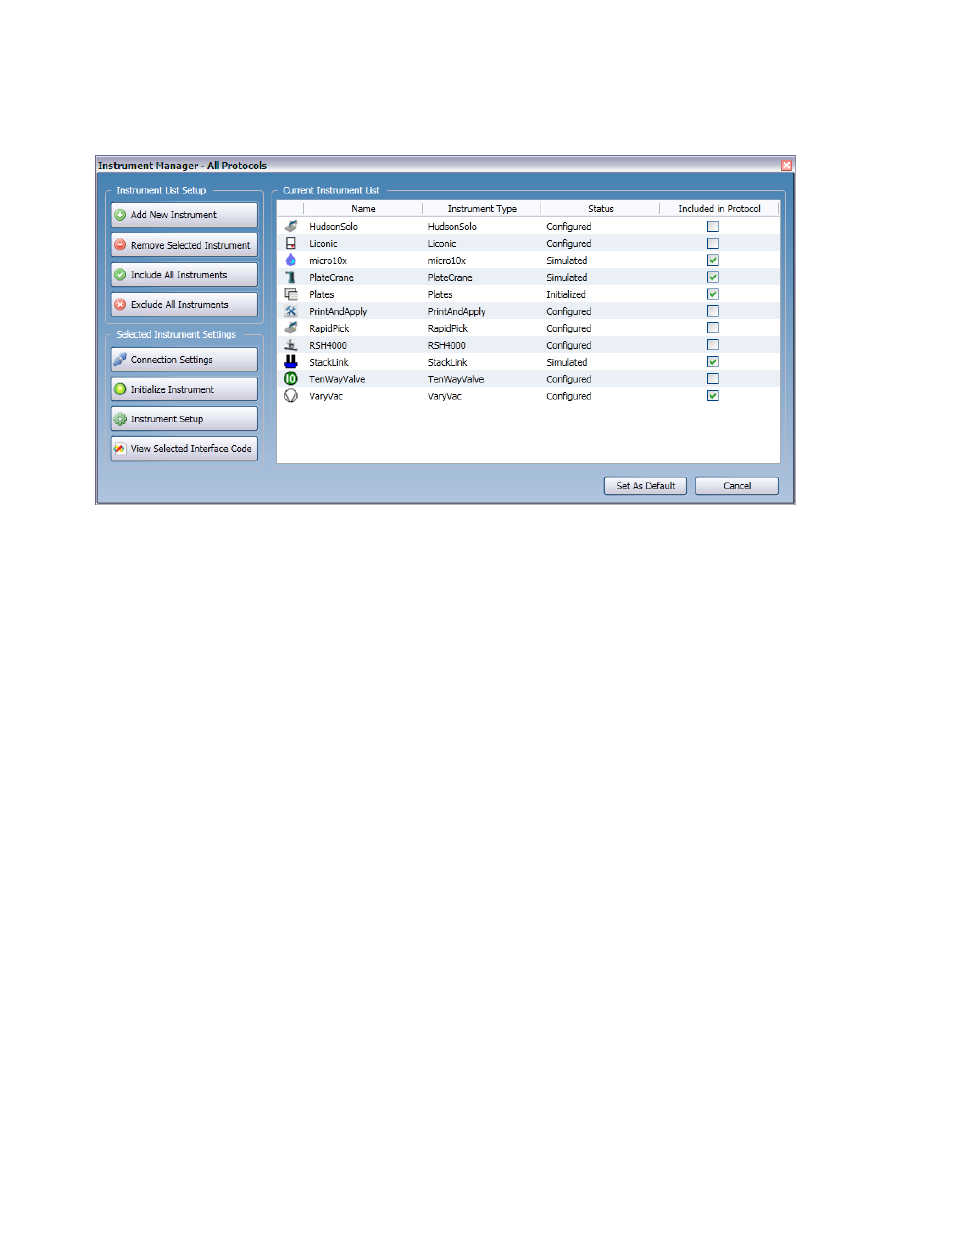
Task: Click the StackLink row icon
Action: [291, 362]
